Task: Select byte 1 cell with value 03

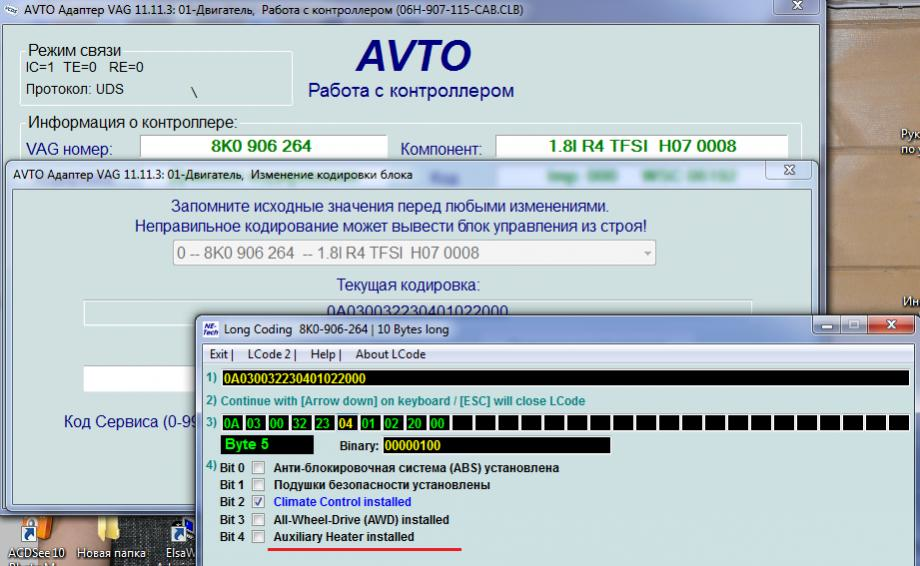Action: (x=254, y=423)
